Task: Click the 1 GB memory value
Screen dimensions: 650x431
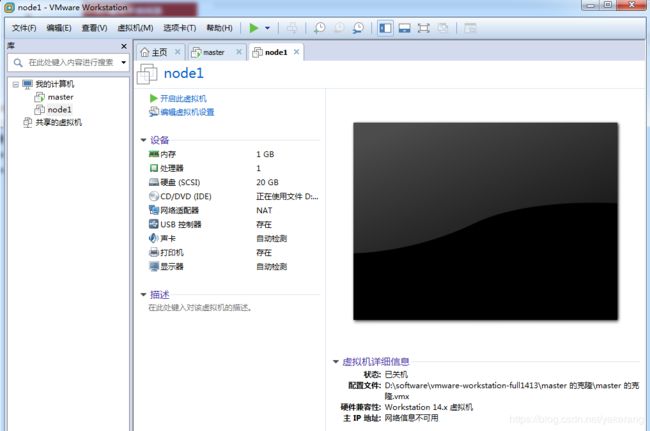Action: pos(265,154)
